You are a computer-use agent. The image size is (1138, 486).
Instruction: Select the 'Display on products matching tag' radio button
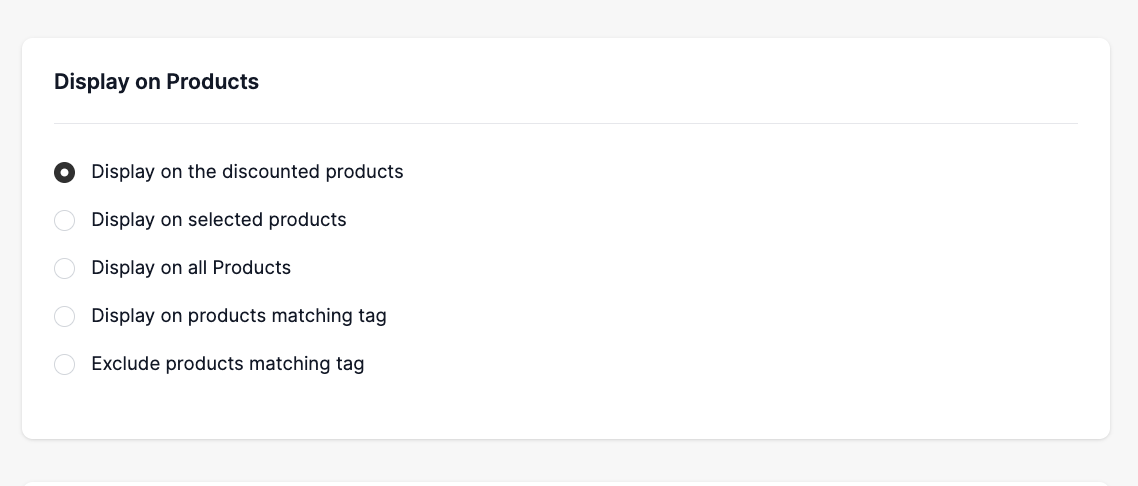click(64, 316)
